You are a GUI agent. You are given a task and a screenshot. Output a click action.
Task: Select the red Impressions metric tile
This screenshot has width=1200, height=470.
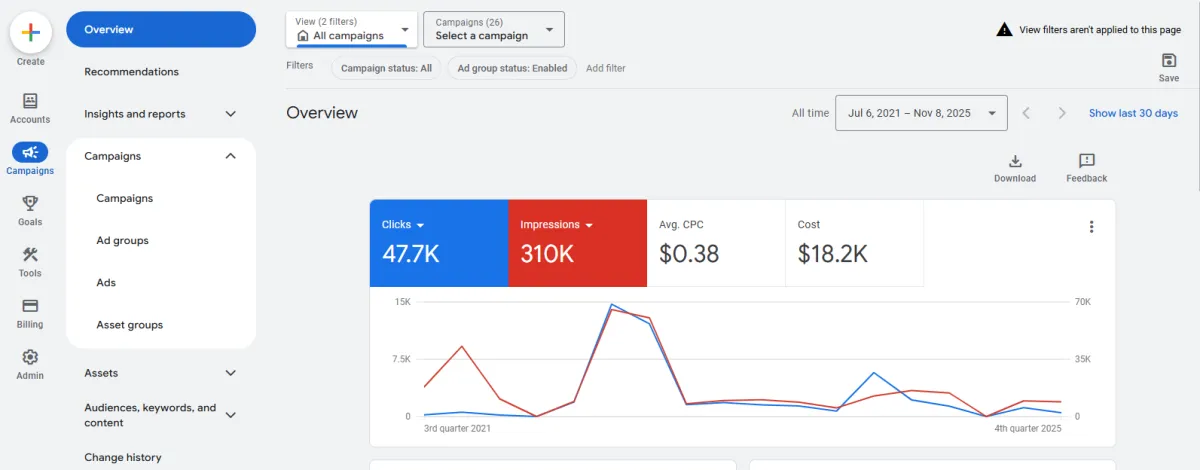click(x=577, y=243)
